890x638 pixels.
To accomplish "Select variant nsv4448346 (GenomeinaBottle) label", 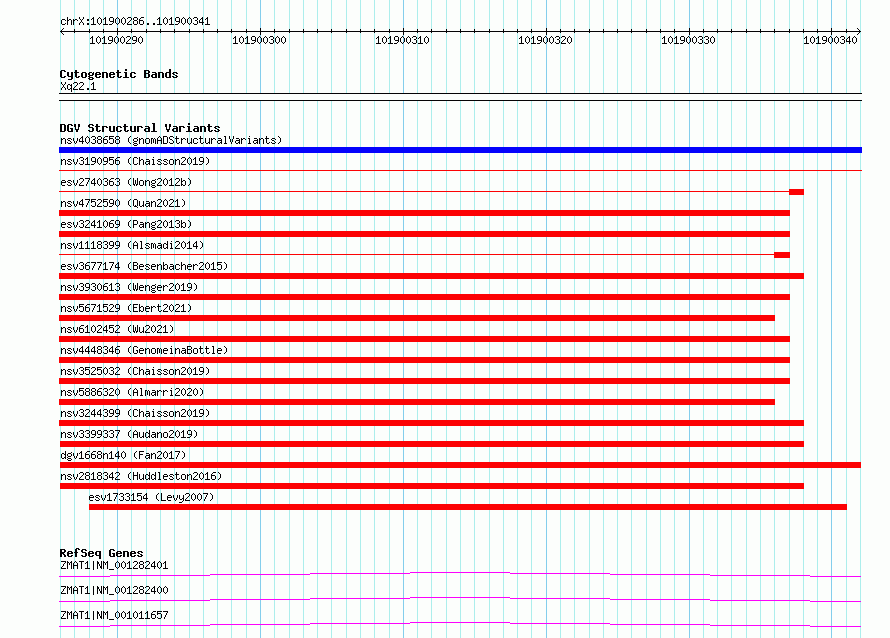I will (x=144, y=350).
